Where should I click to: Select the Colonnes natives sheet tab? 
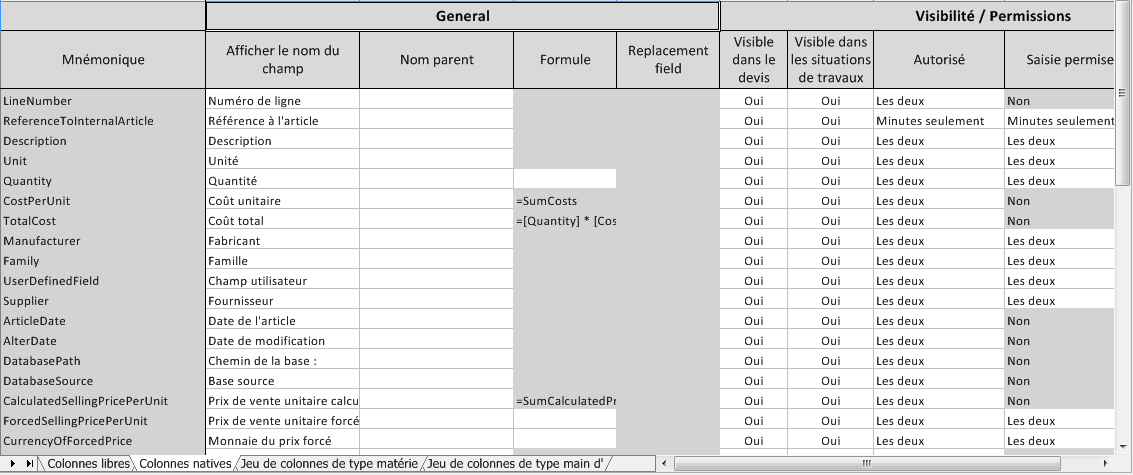tap(185, 463)
